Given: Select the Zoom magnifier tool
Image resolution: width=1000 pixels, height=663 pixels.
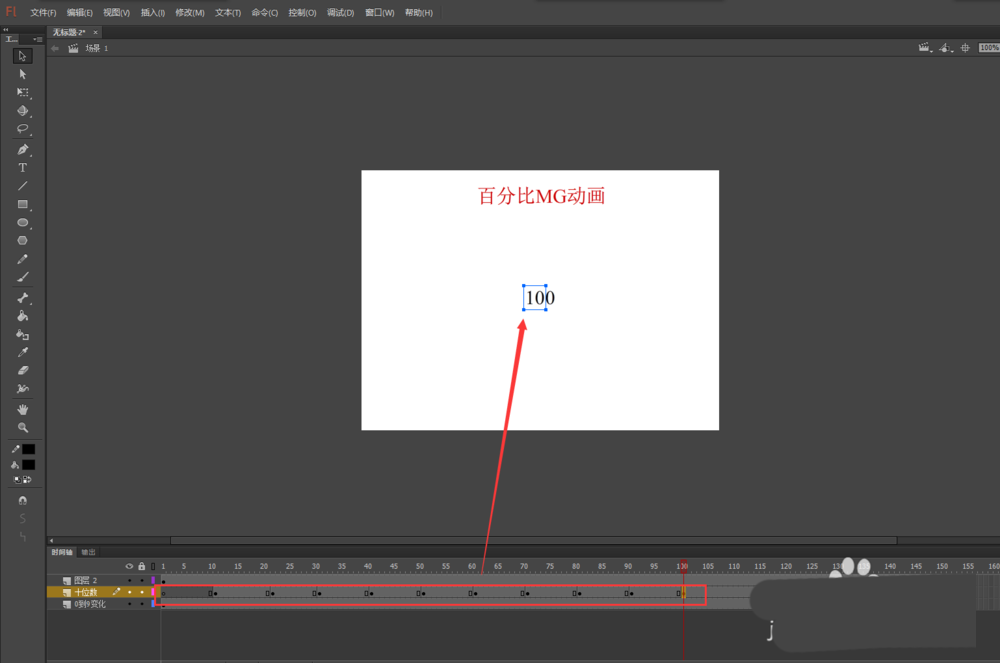Looking at the screenshot, I should [22, 428].
